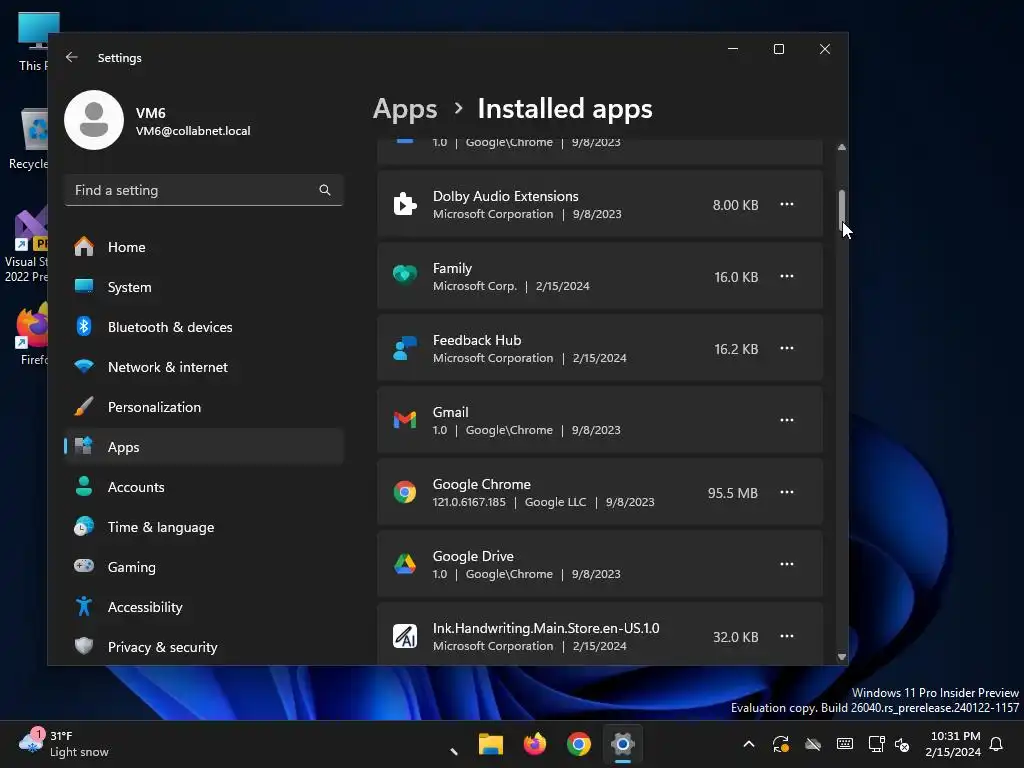
Task: Click the Feedback Hub app name
Action: pos(477,340)
